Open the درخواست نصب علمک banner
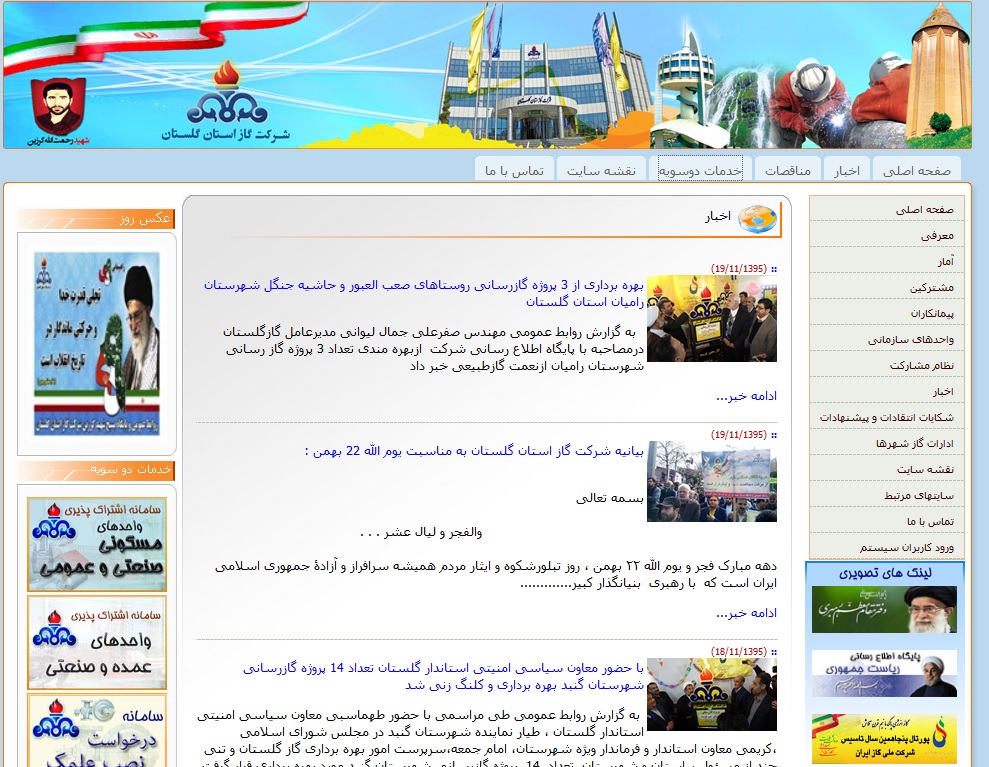The width and height of the screenshot is (989, 767). pyautogui.click(x=97, y=730)
